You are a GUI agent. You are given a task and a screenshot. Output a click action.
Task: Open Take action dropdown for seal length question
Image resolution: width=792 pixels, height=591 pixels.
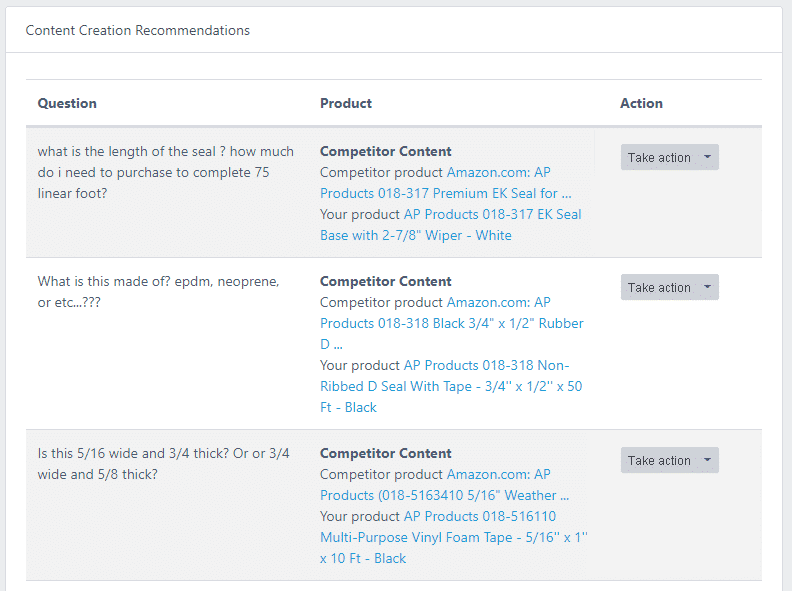[669, 157]
